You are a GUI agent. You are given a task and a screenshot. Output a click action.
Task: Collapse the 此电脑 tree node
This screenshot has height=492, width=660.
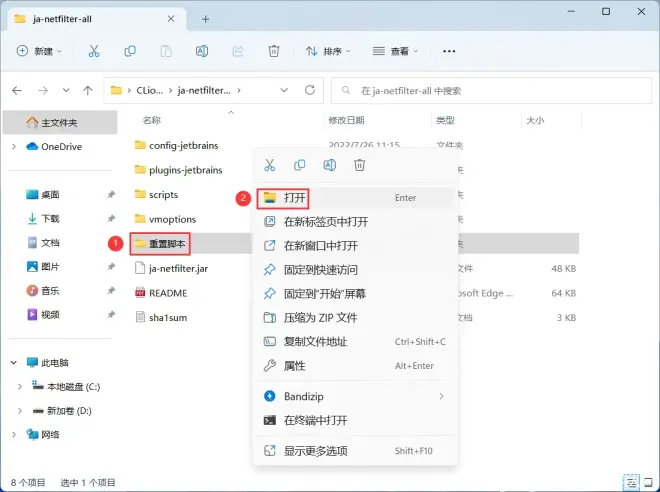(x=14, y=362)
